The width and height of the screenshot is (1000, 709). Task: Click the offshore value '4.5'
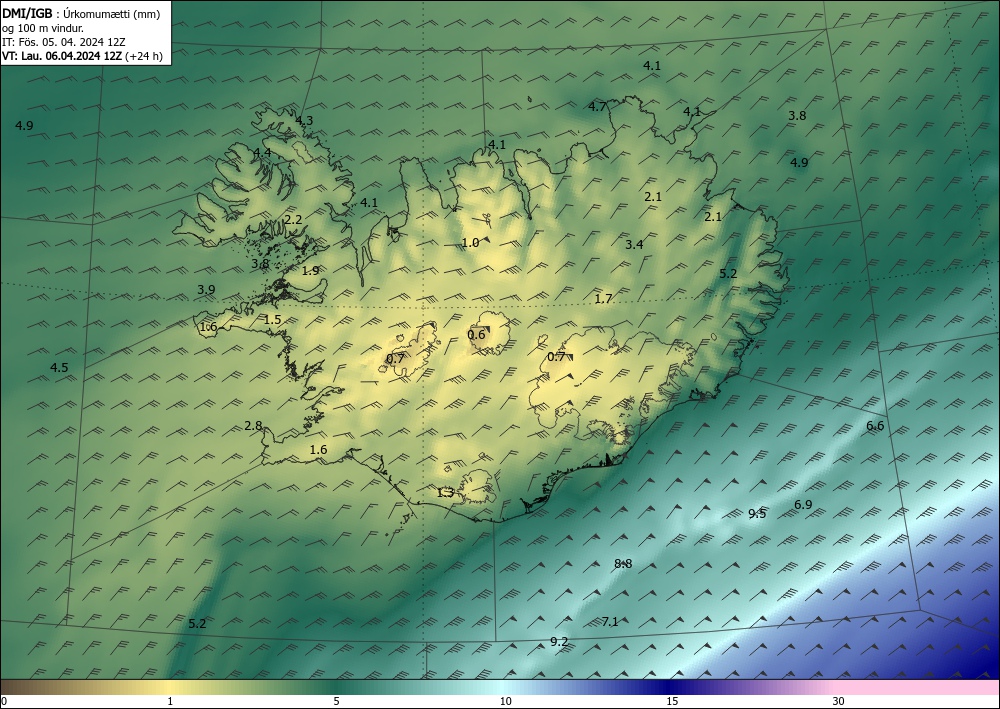pos(59,367)
